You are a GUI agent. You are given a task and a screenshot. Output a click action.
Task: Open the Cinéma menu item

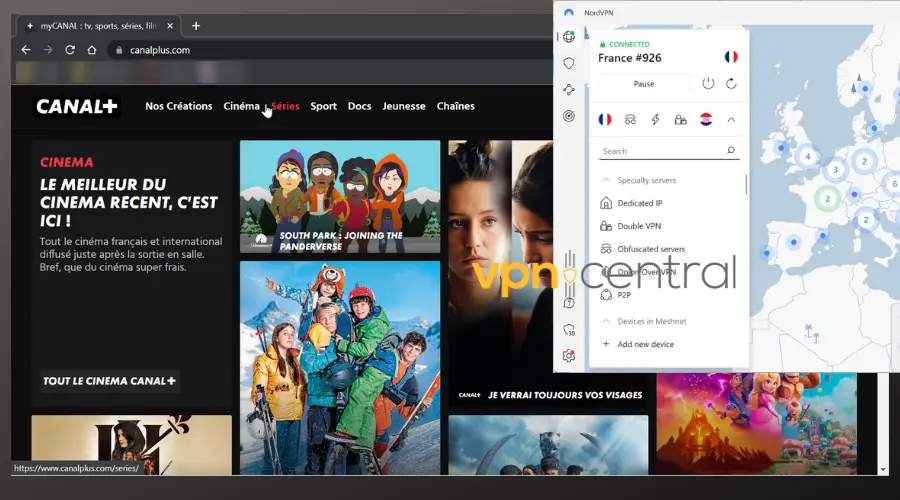[242, 106]
